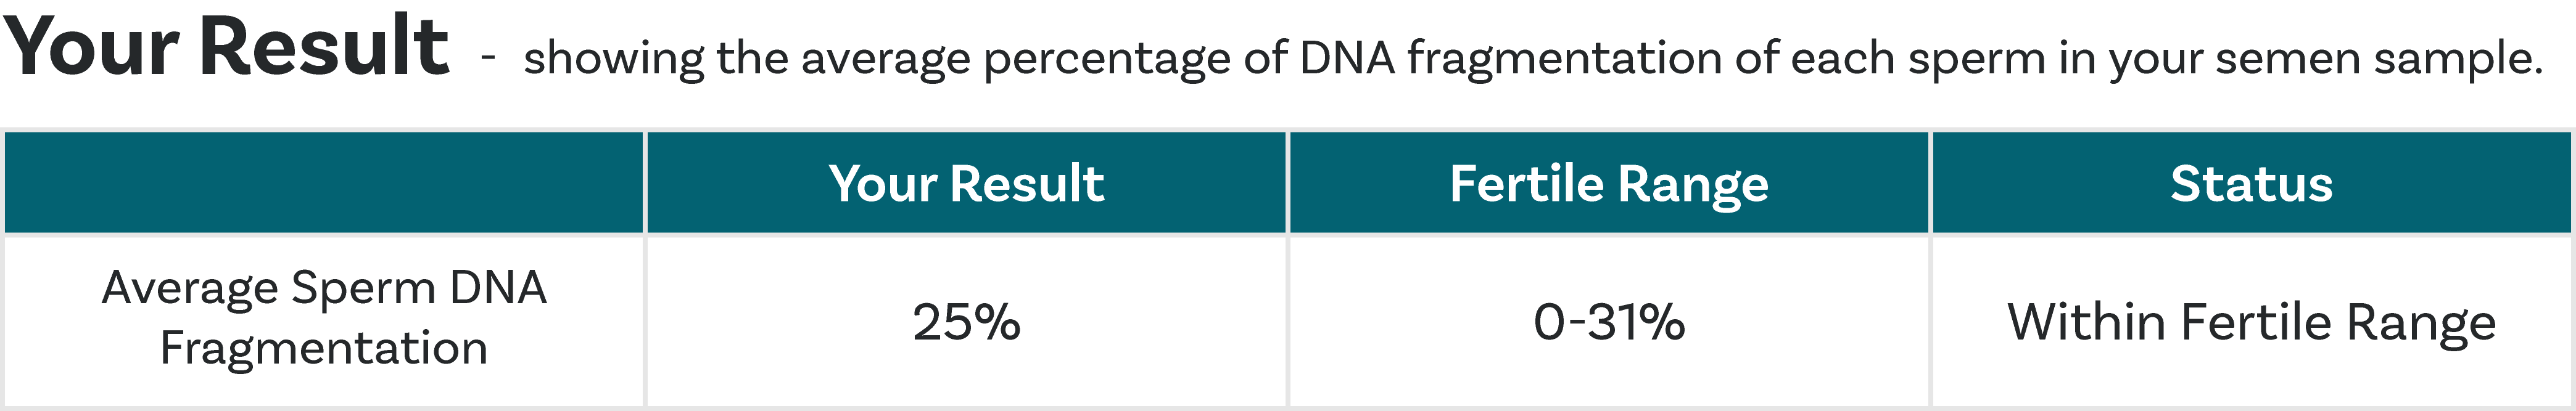Click the word "average" in the subtitle
This screenshot has width=2576, height=411.
pos(885,58)
